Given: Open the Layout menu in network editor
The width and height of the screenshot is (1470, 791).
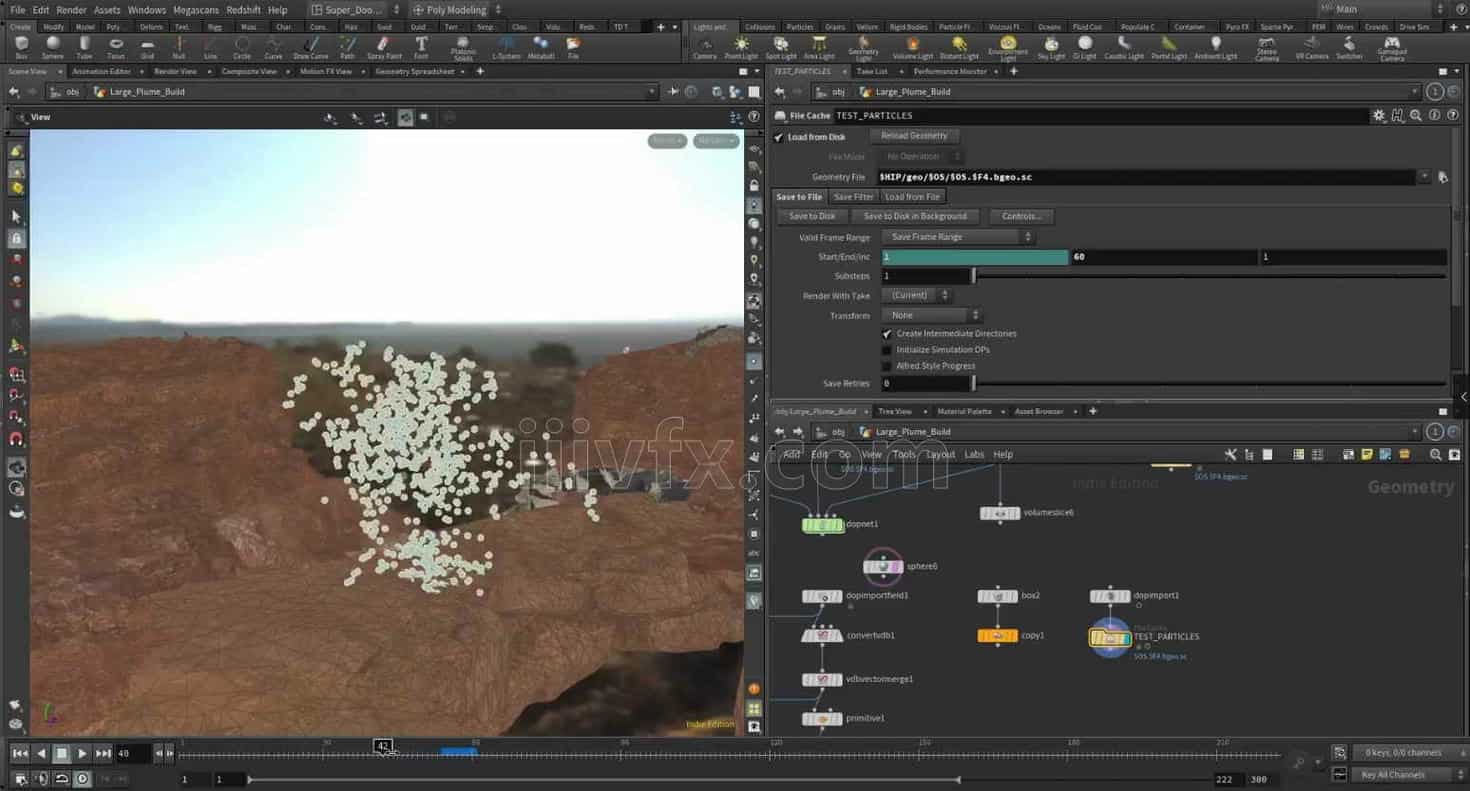Looking at the screenshot, I should click(x=940, y=454).
